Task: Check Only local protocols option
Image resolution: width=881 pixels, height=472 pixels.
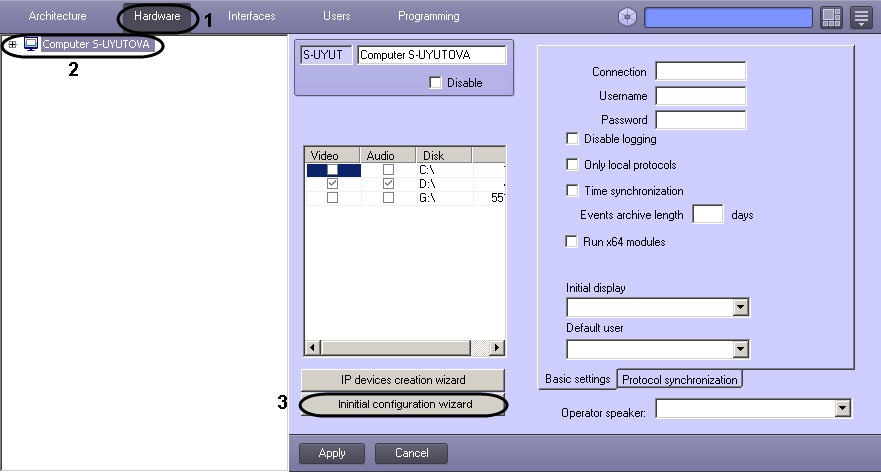Action: pos(573,165)
